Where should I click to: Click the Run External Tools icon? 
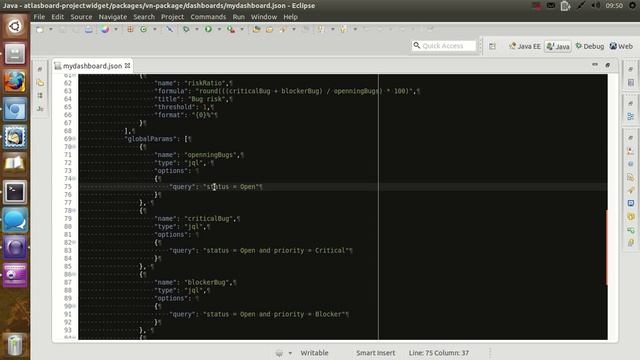[x=231, y=29]
